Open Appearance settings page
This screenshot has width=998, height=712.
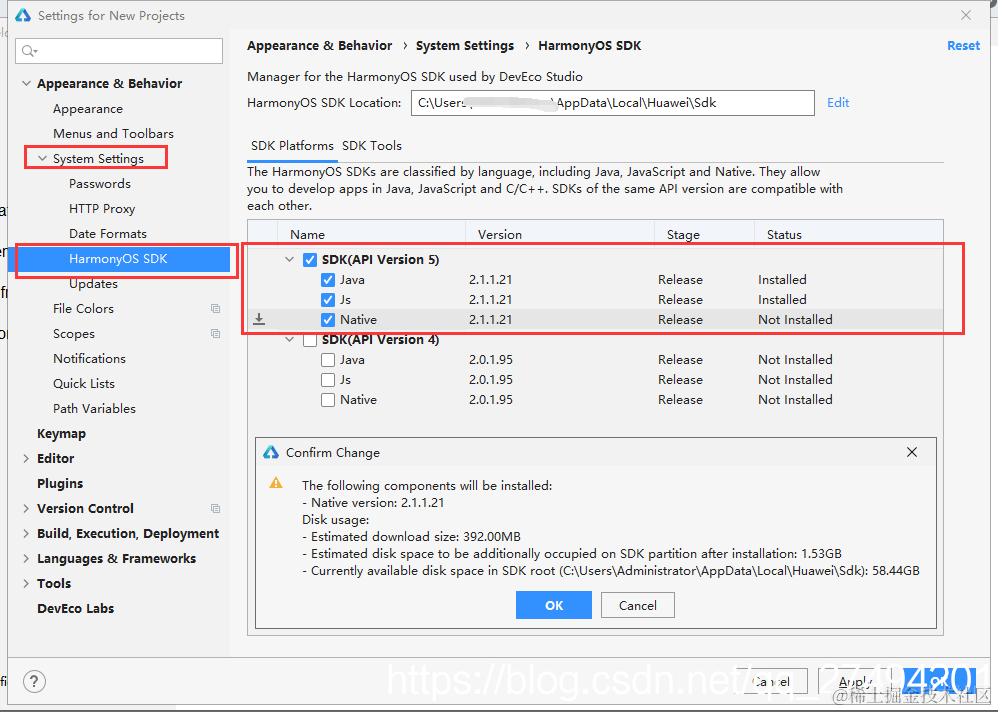(88, 109)
